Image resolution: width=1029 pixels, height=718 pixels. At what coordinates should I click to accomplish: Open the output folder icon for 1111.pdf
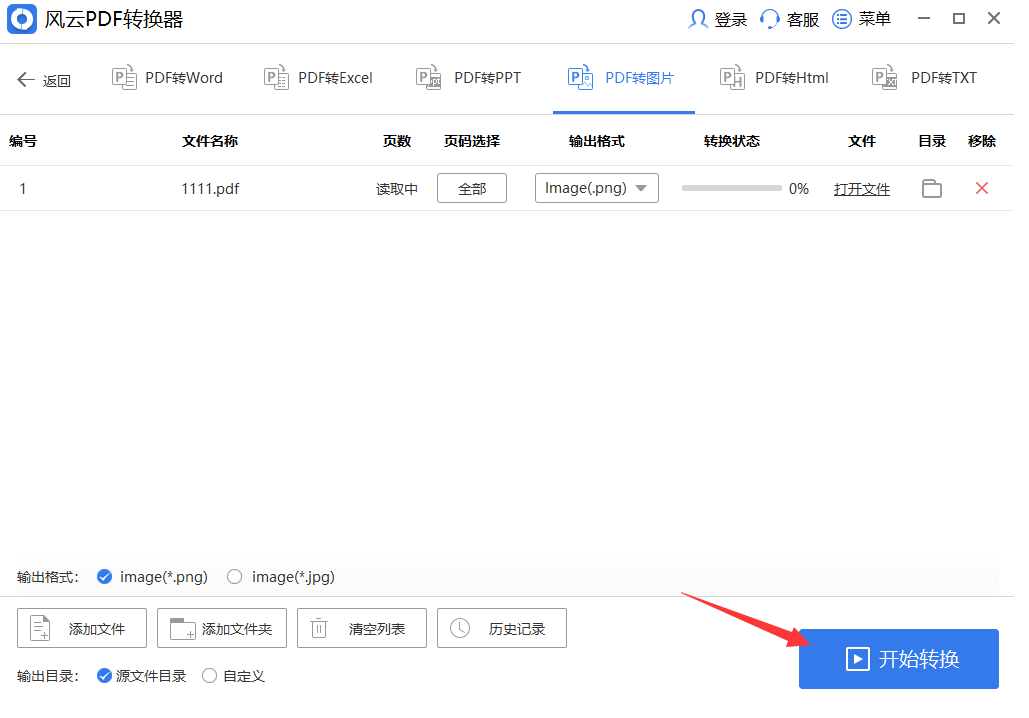(931, 188)
